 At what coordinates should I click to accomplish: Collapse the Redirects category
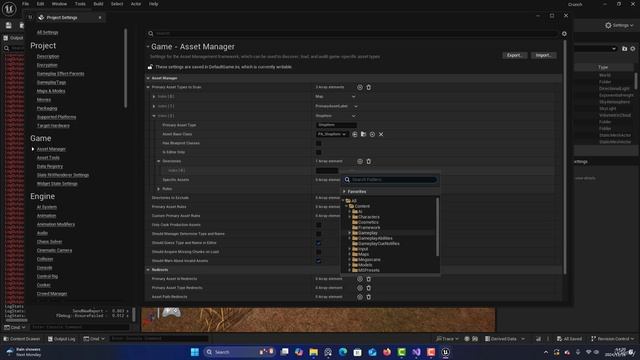pos(148,270)
